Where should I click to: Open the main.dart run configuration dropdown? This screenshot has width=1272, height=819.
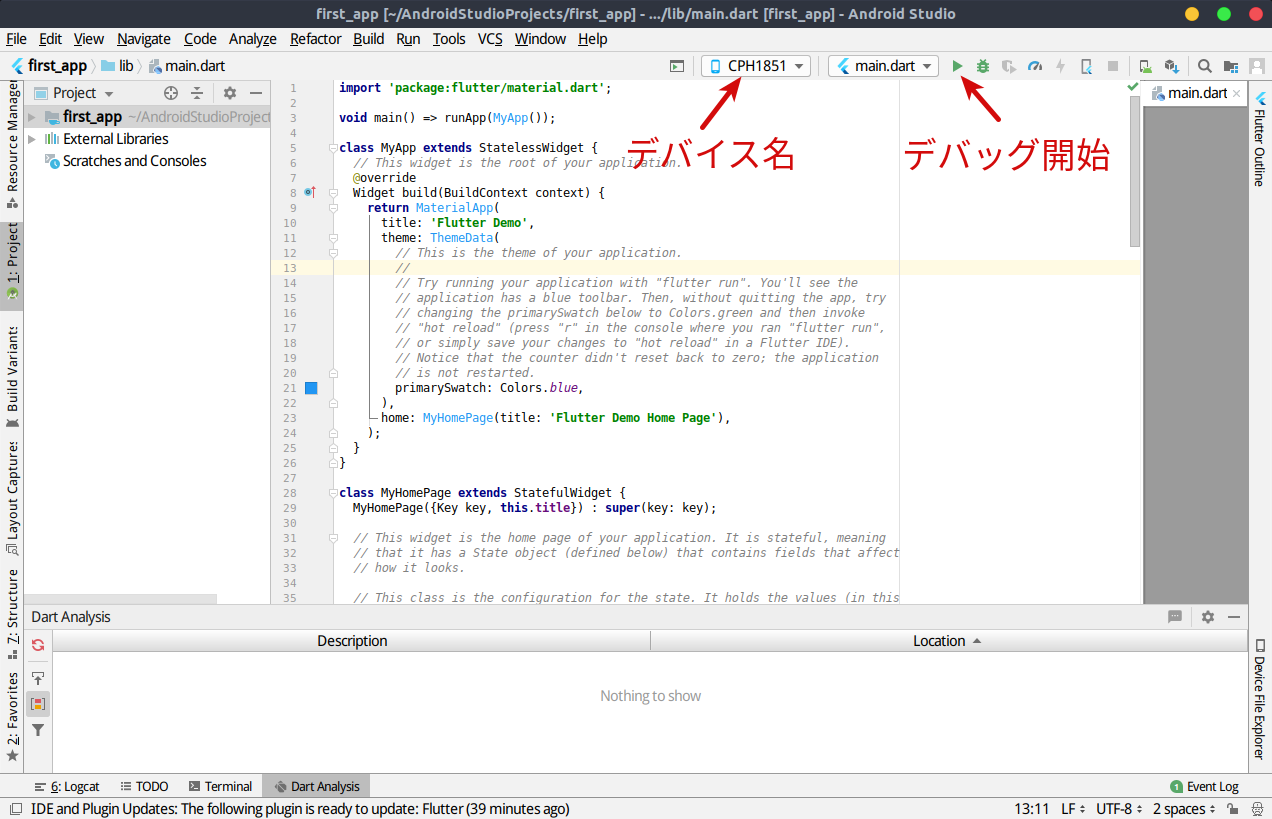click(883, 66)
